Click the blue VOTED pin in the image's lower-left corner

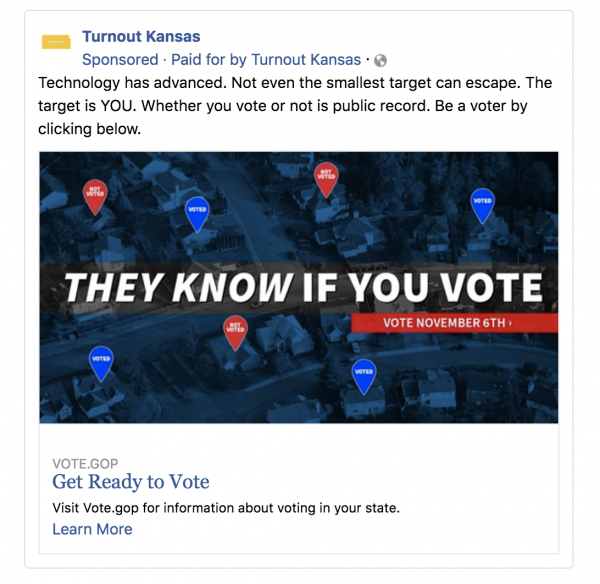pos(101,361)
